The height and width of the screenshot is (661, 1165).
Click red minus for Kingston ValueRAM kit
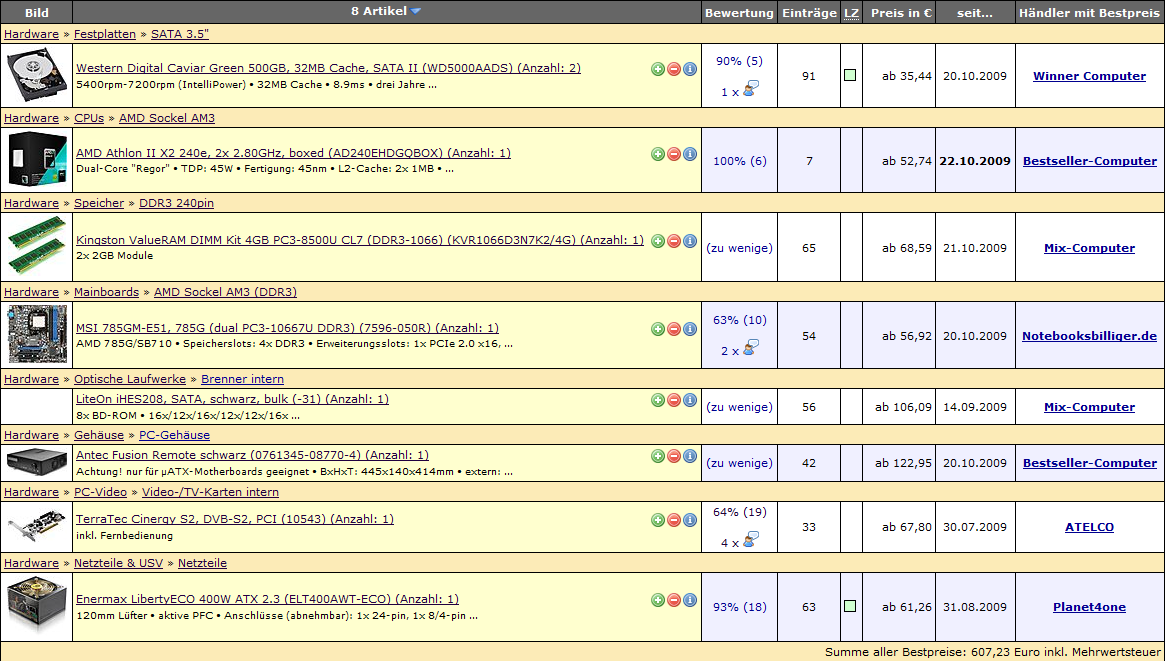click(674, 241)
